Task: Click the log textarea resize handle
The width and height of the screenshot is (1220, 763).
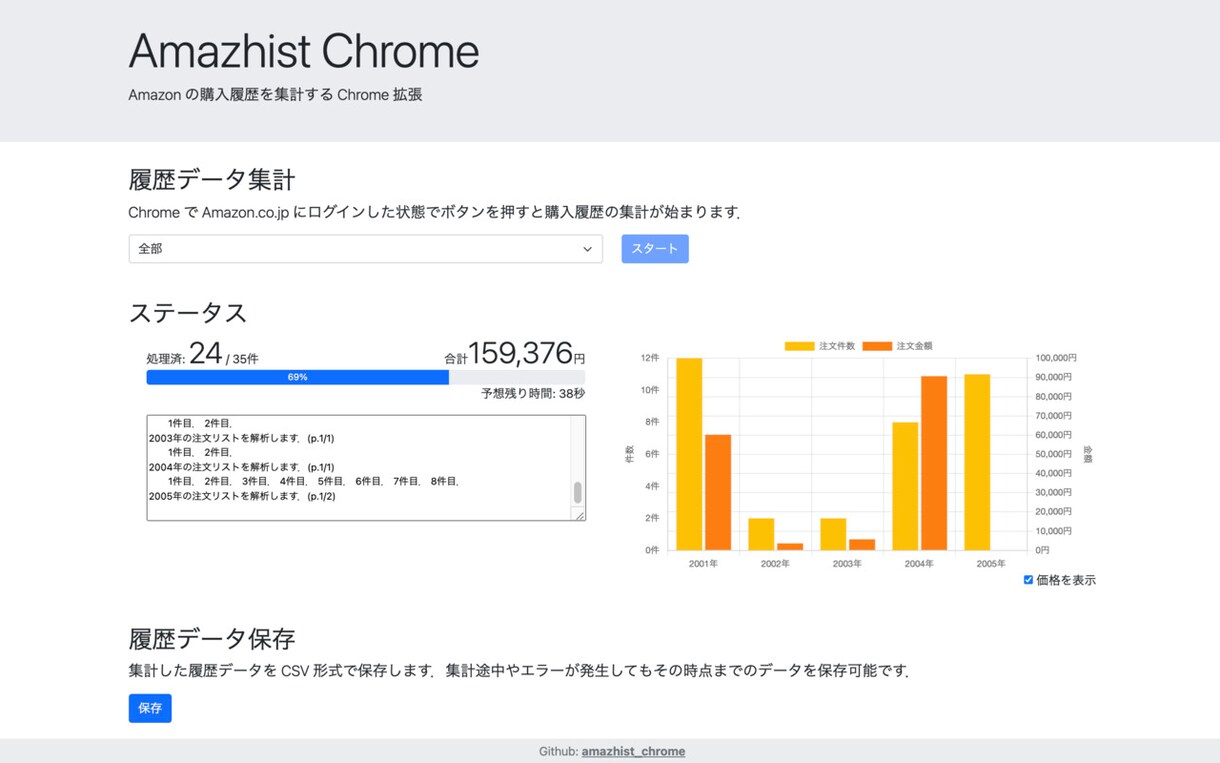Action: click(x=578, y=514)
